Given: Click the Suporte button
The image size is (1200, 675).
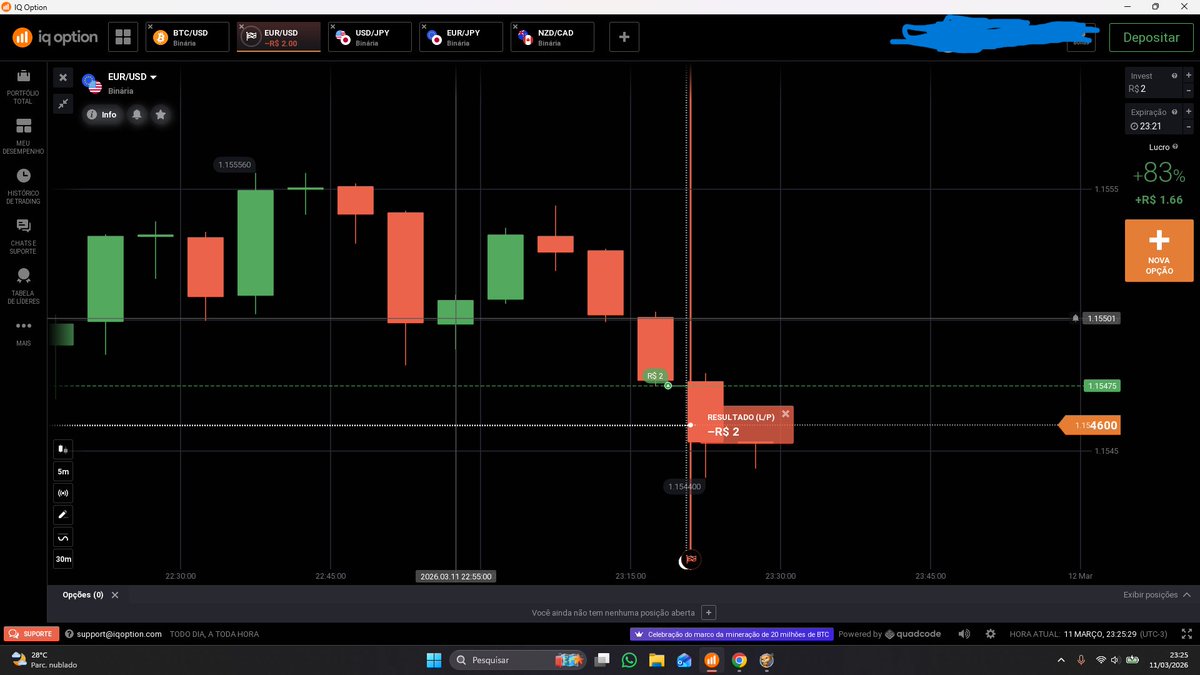Looking at the screenshot, I should coord(30,634).
